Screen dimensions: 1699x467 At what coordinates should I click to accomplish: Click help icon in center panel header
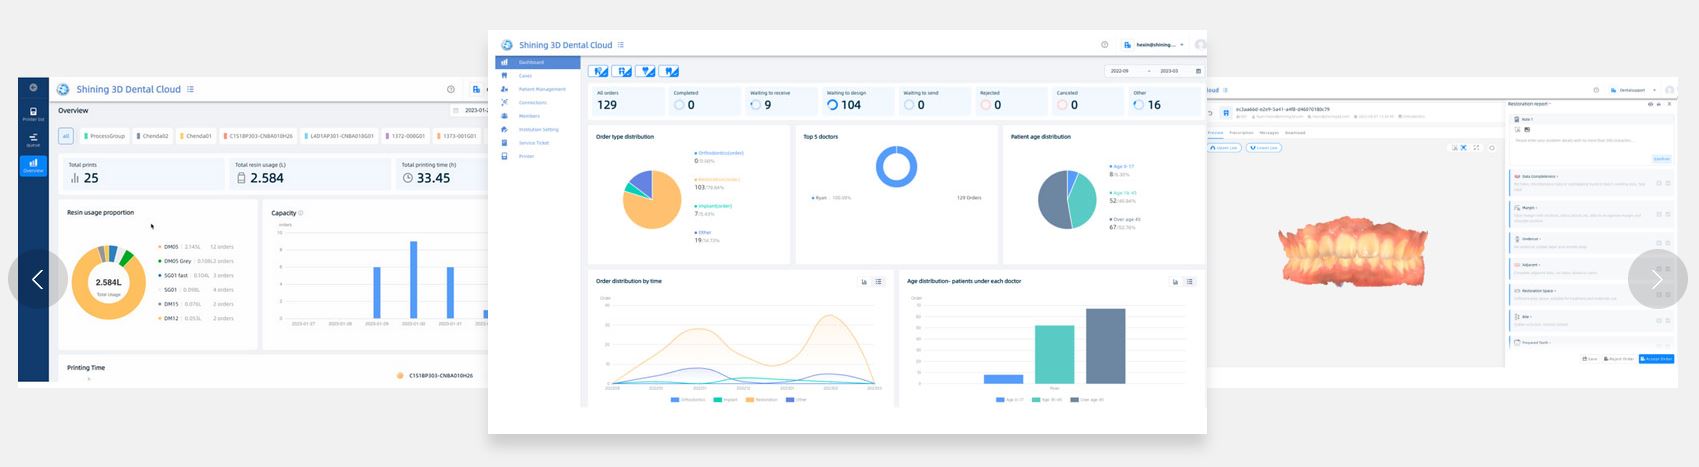pyautogui.click(x=1104, y=45)
